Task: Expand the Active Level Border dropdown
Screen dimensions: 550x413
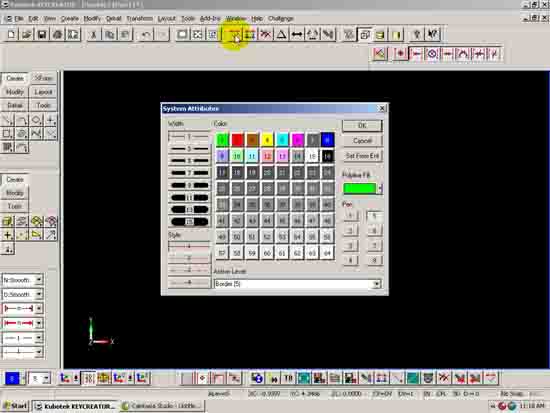Action: click(376, 284)
